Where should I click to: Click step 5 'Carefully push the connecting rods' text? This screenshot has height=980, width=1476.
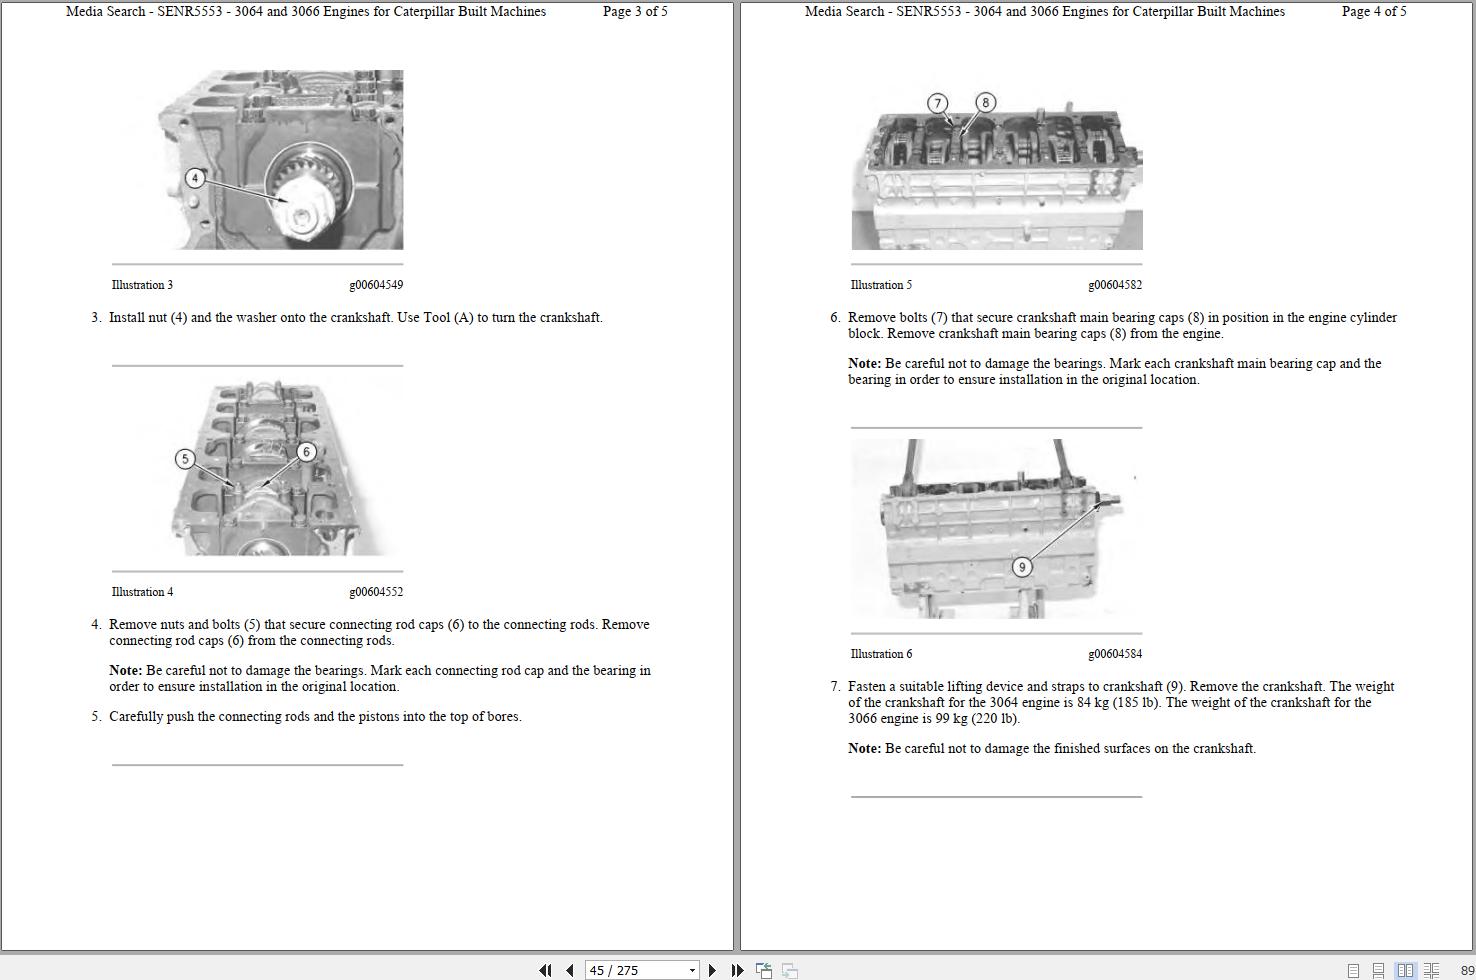coord(315,717)
